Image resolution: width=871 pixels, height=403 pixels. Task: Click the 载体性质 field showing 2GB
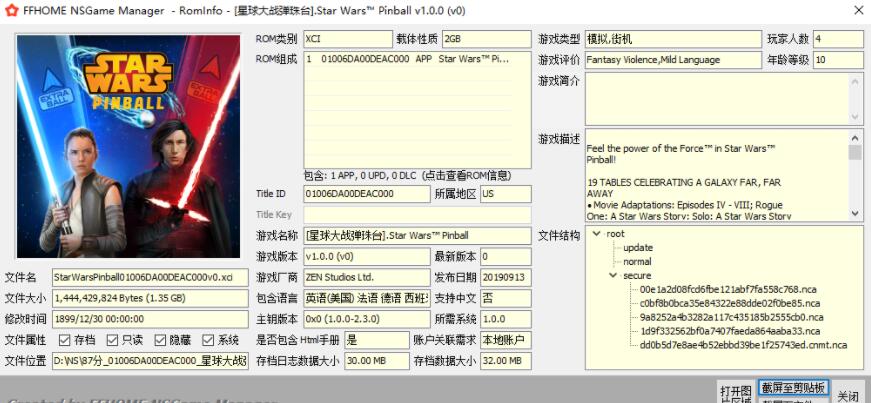[x=487, y=39]
